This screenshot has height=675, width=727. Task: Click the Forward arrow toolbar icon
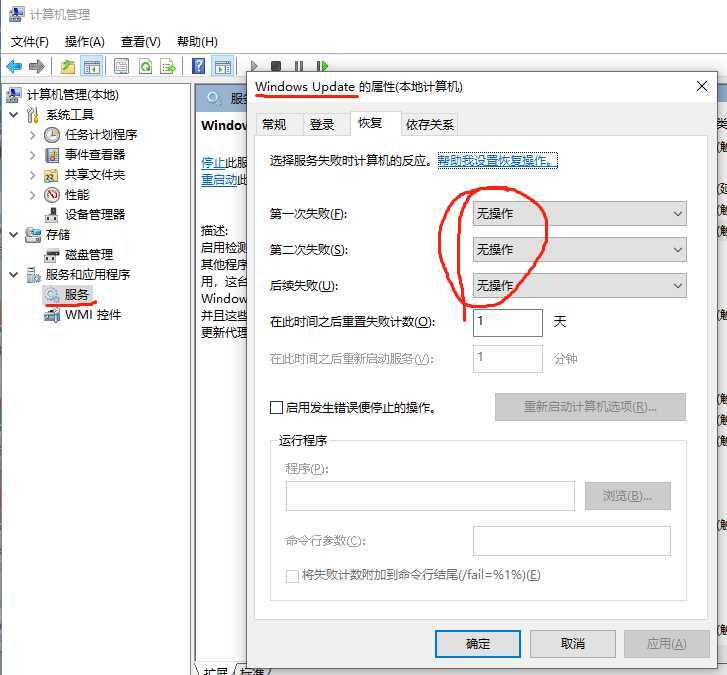pyautogui.click(x=37, y=67)
